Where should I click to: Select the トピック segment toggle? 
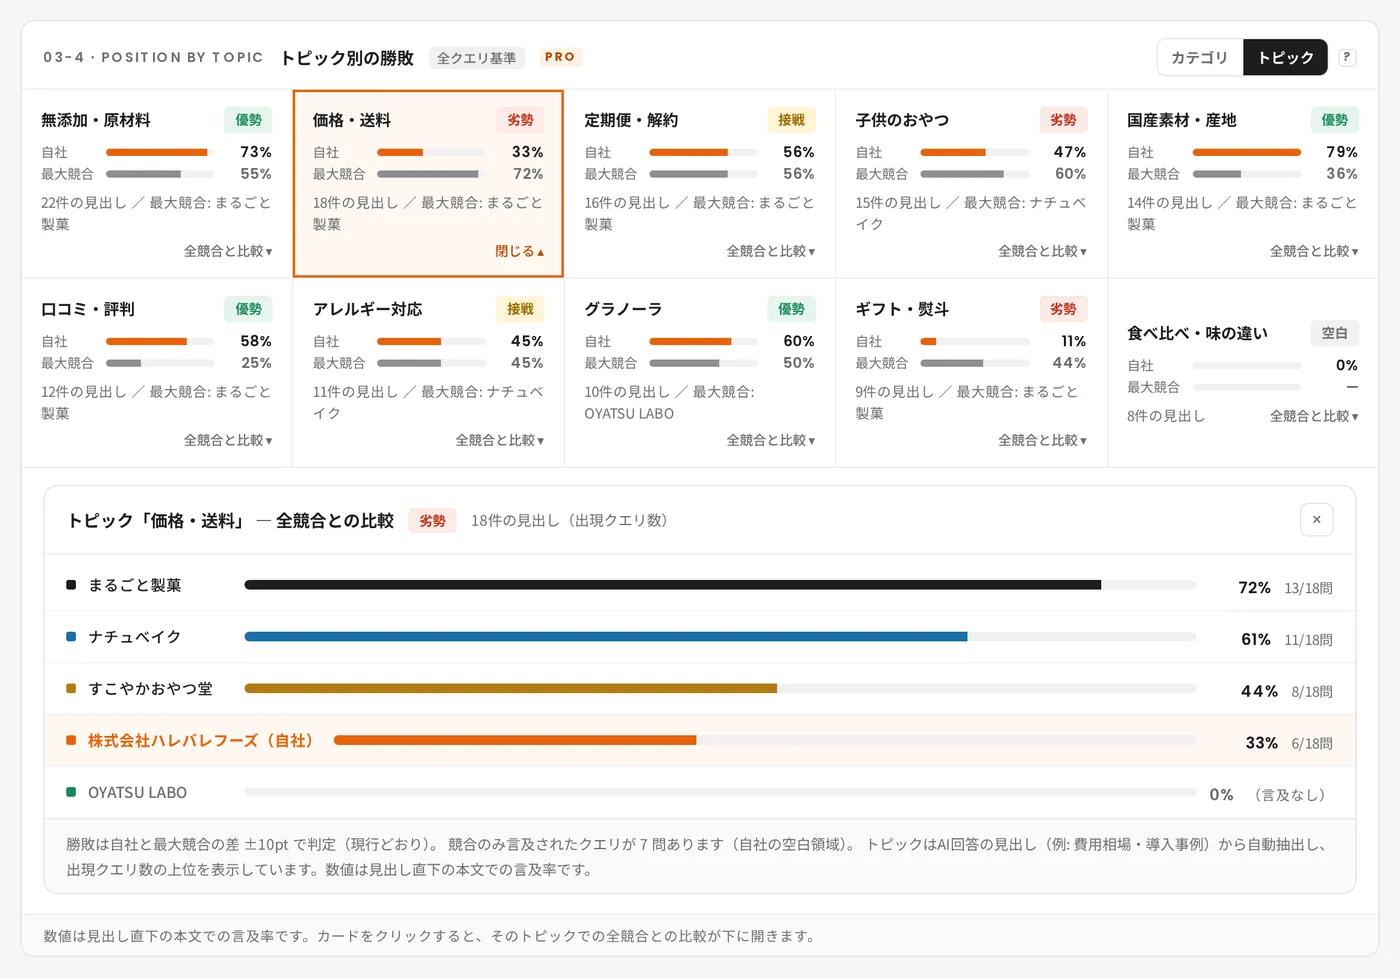1285,57
